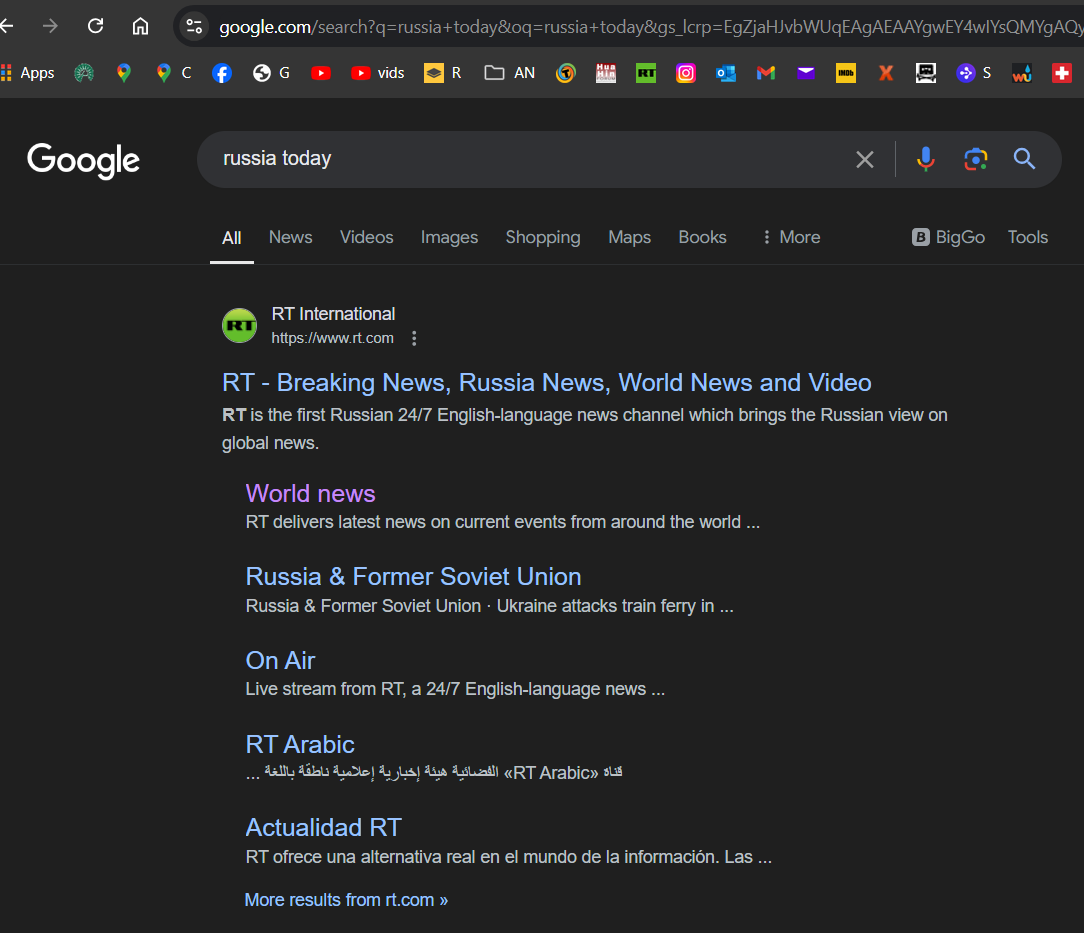This screenshot has height=933, width=1084.
Task: Open the three-dot menu for the RT result
Action: pos(414,338)
